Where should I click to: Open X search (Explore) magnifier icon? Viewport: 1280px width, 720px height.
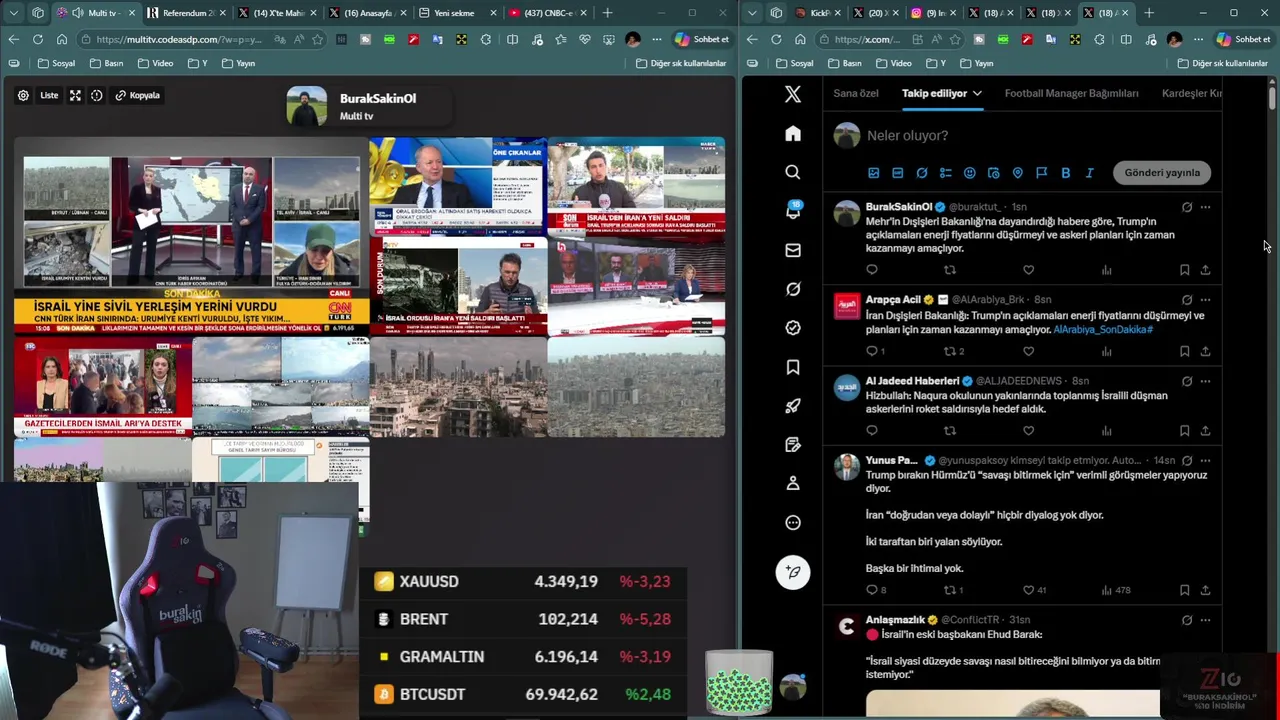point(793,172)
